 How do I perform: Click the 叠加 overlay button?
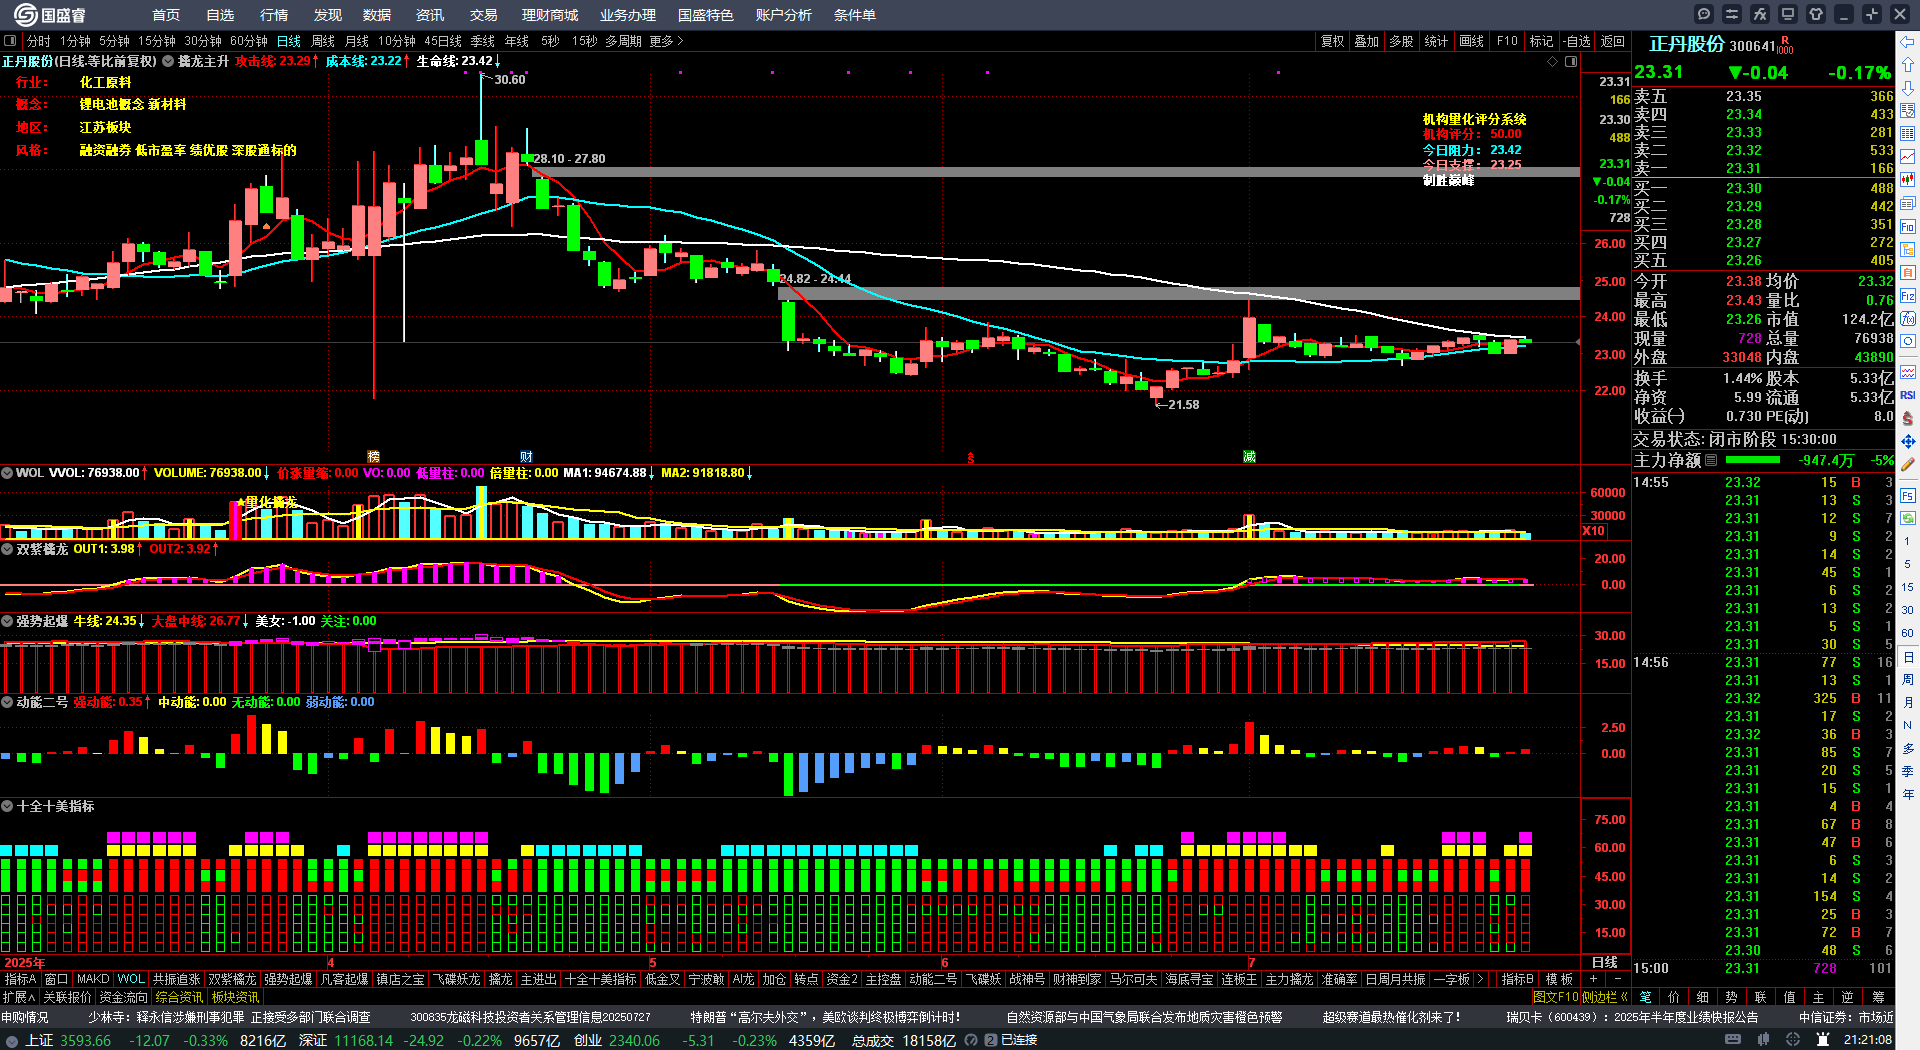pyautogui.click(x=1366, y=41)
